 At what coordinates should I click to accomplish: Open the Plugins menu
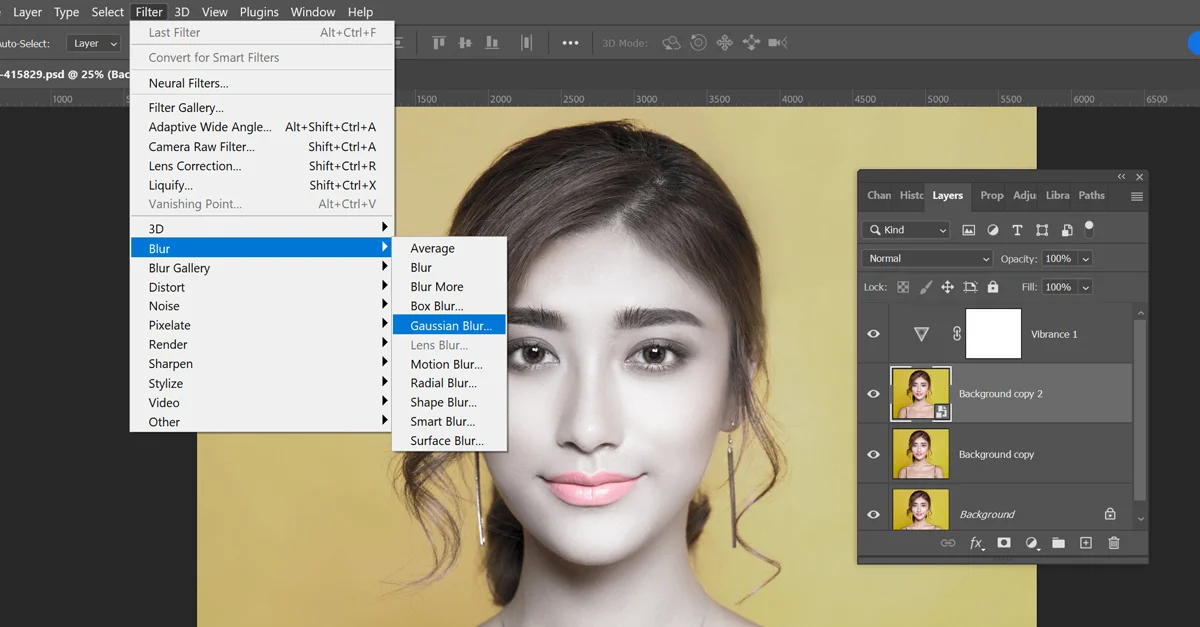click(x=259, y=12)
